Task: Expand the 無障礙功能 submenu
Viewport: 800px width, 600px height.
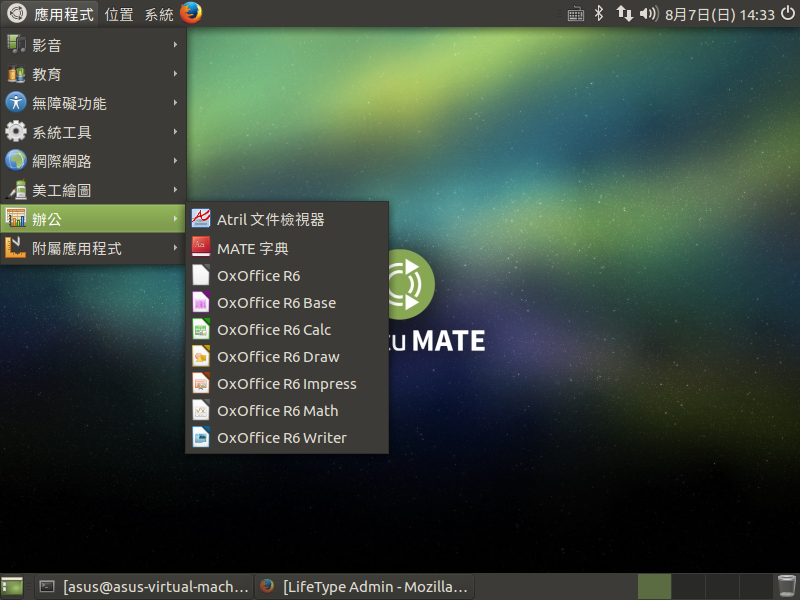Action: click(x=93, y=103)
